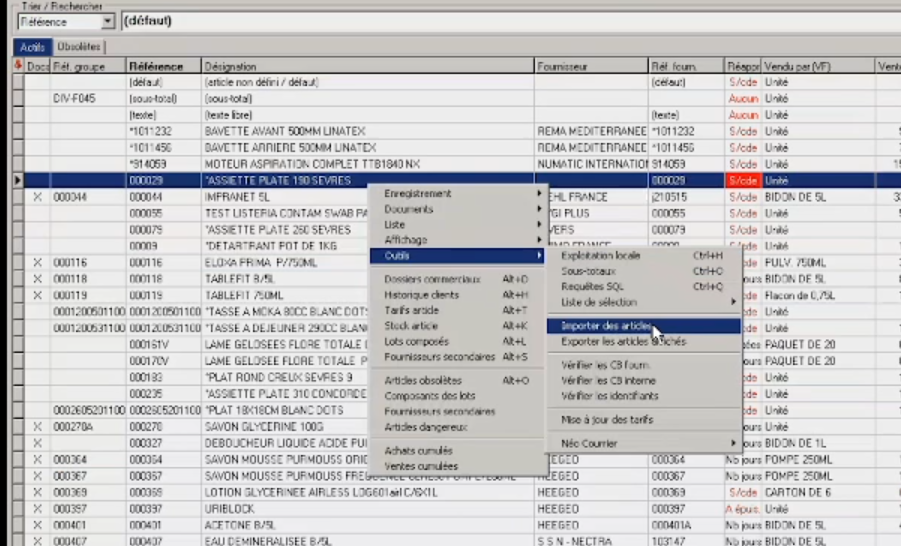Image resolution: width=901 pixels, height=546 pixels.
Task: Choose Importer des articles
Action: click(x=606, y=326)
